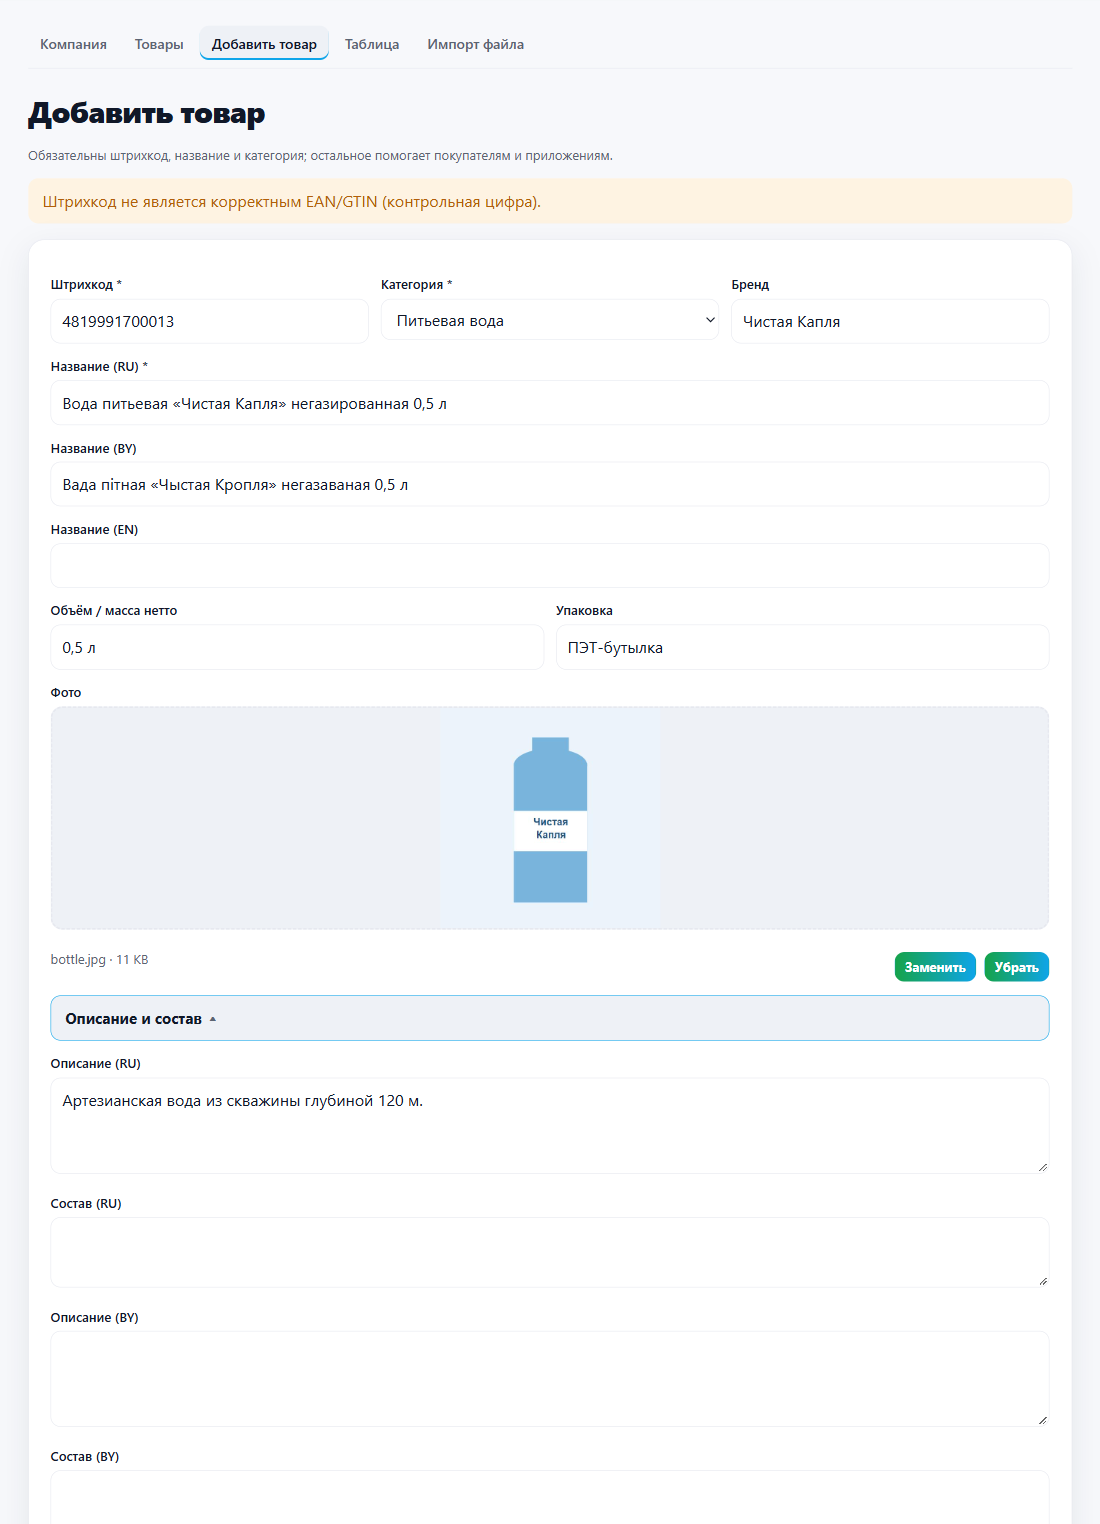The height and width of the screenshot is (1524, 1100).
Task: Click the bottle photo preview
Action: (550, 818)
